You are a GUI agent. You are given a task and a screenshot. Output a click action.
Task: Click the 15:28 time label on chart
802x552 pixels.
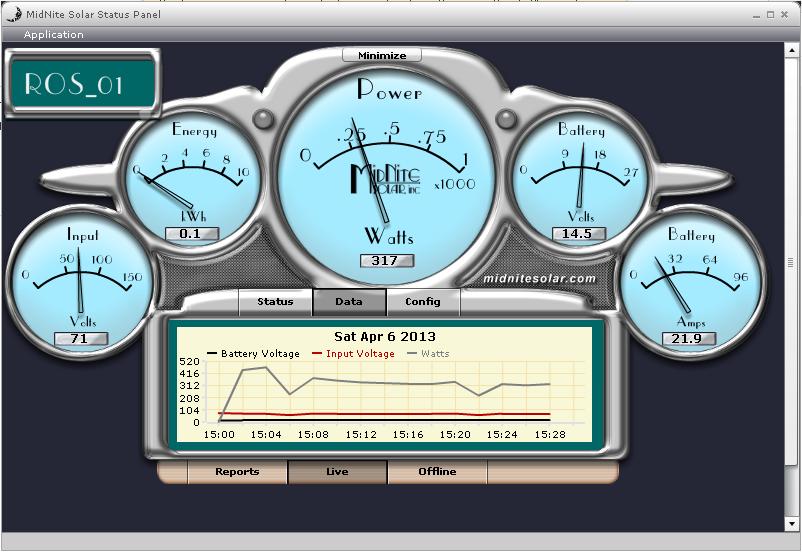(550, 435)
